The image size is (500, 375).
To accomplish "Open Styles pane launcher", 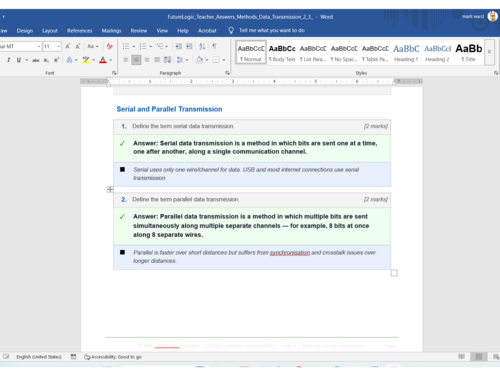I will pos(496,73).
